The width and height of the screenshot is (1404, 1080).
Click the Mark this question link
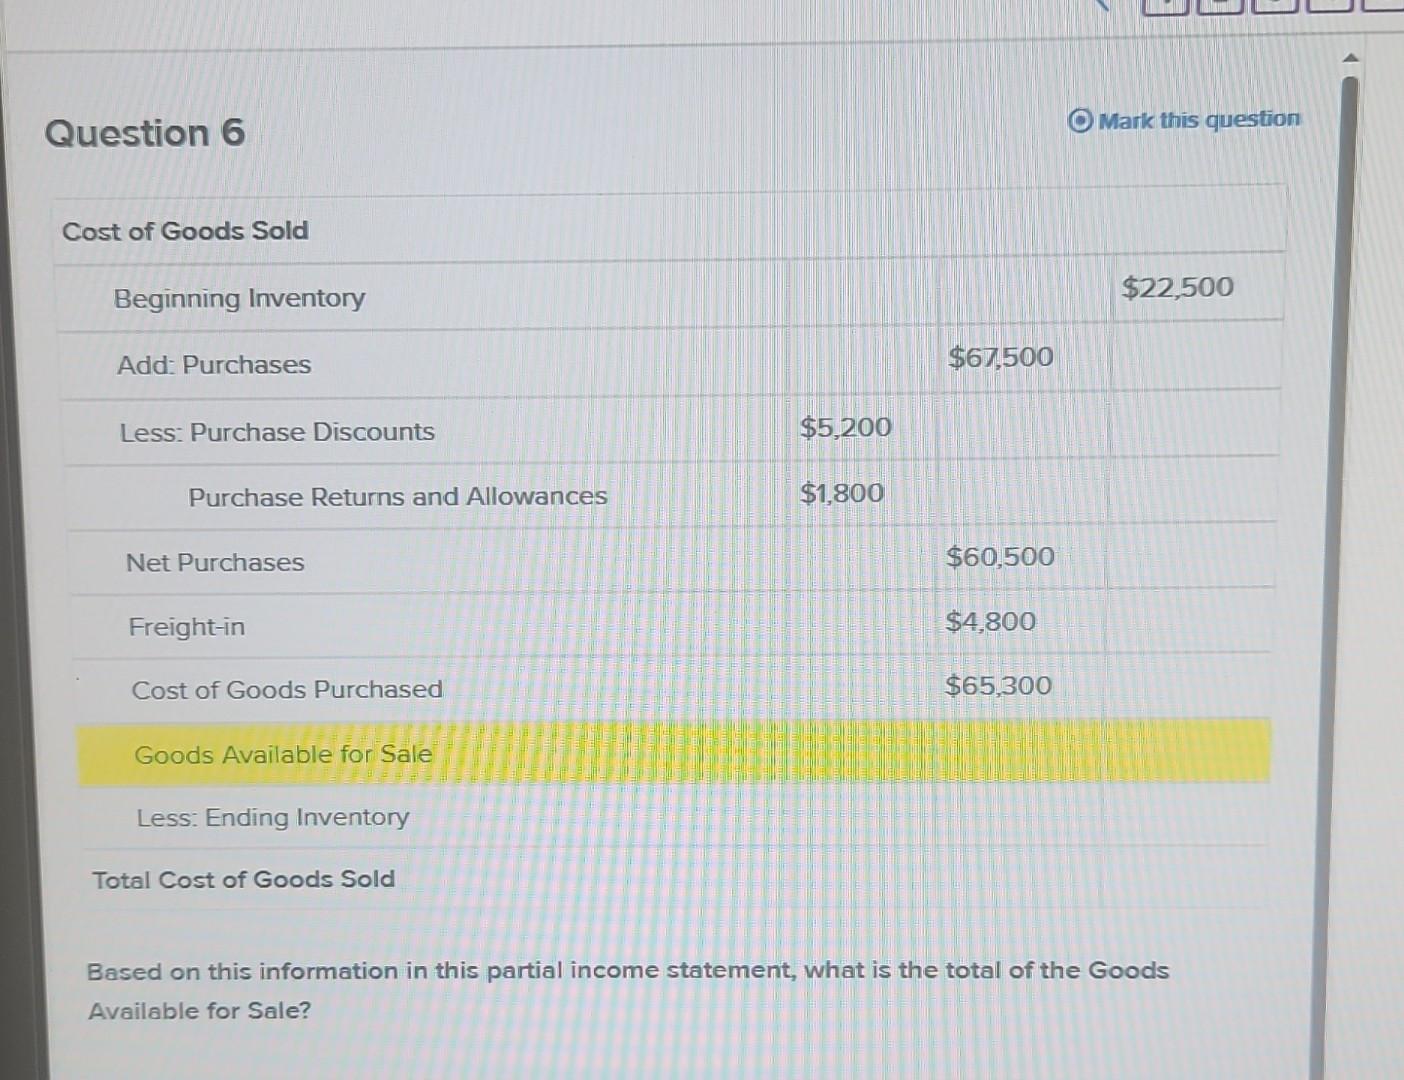click(x=1198, y=120)
